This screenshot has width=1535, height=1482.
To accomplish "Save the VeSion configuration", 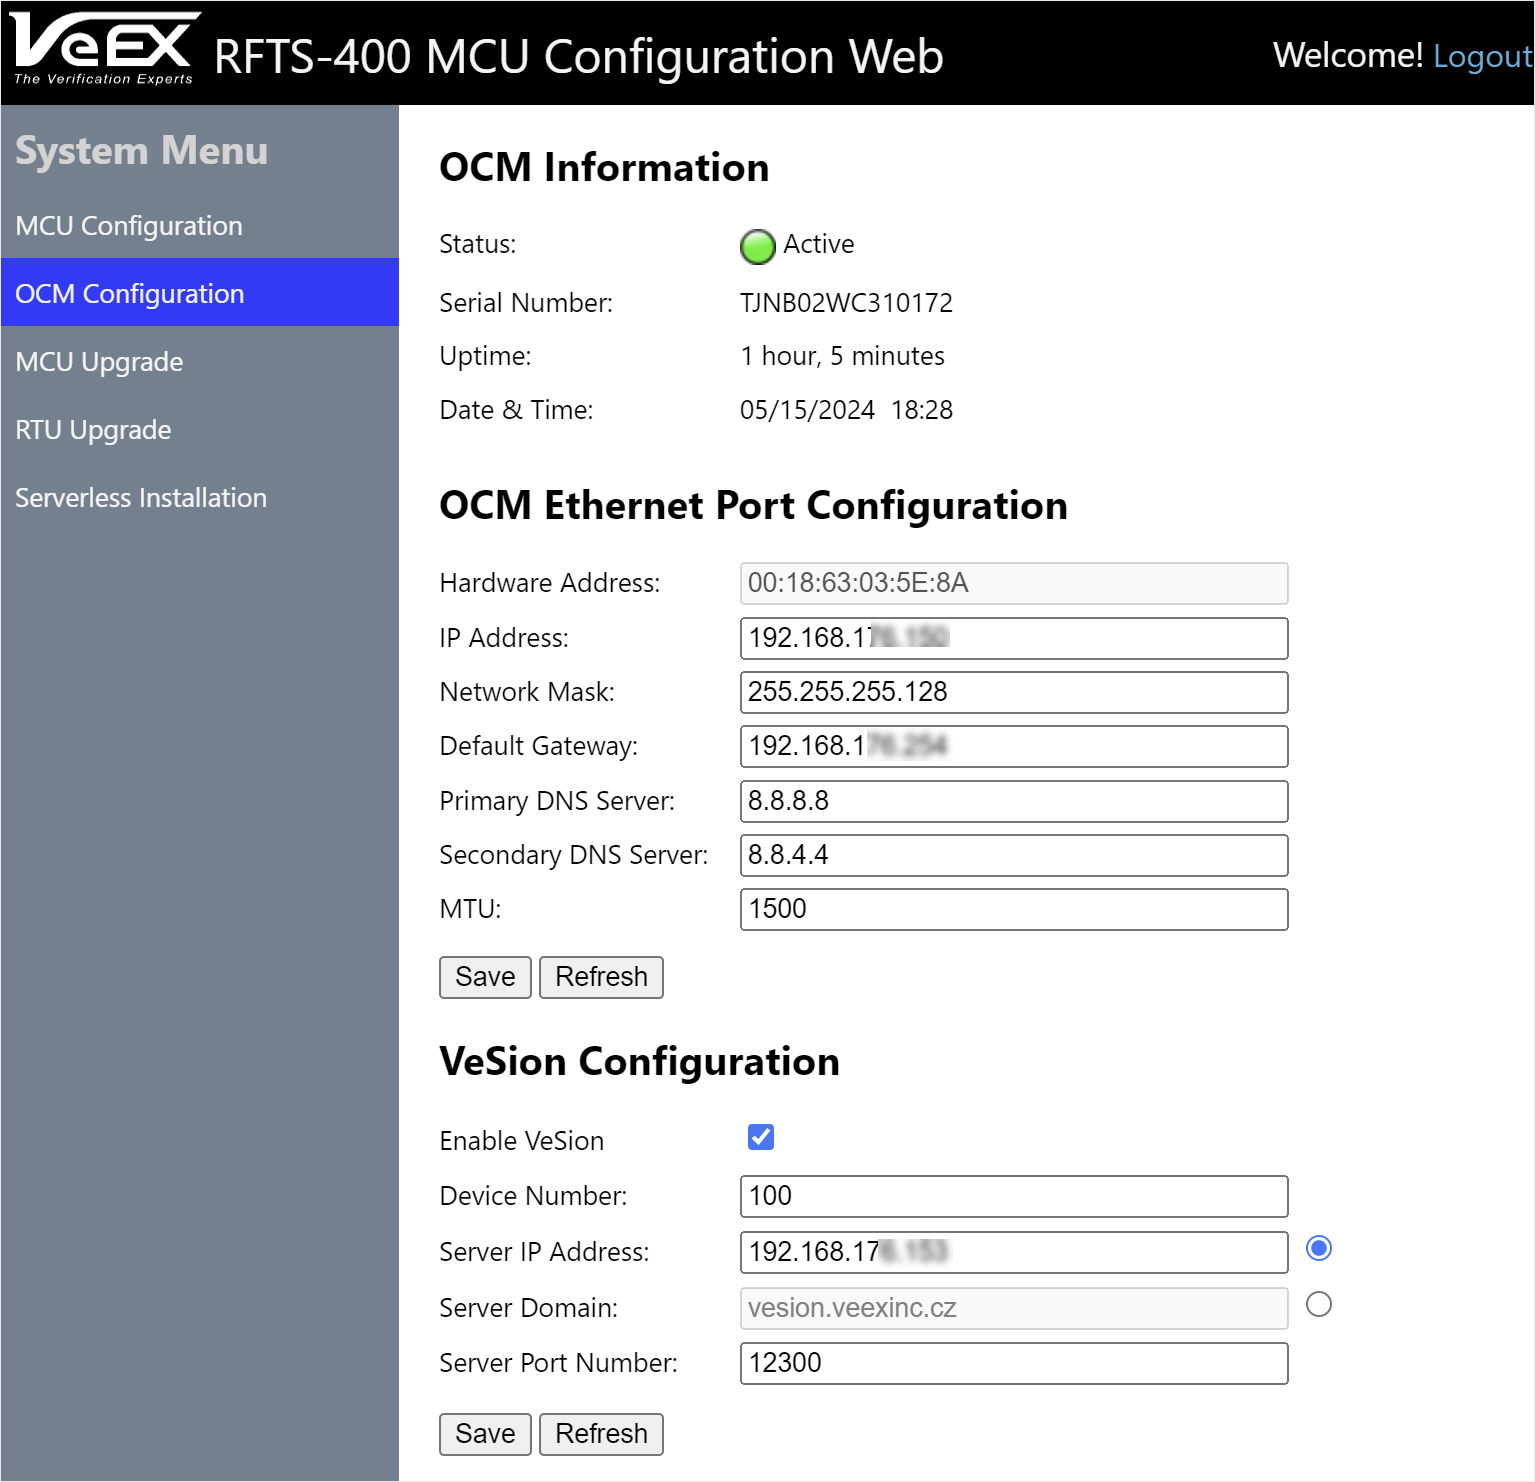I will coord(485,1434).
